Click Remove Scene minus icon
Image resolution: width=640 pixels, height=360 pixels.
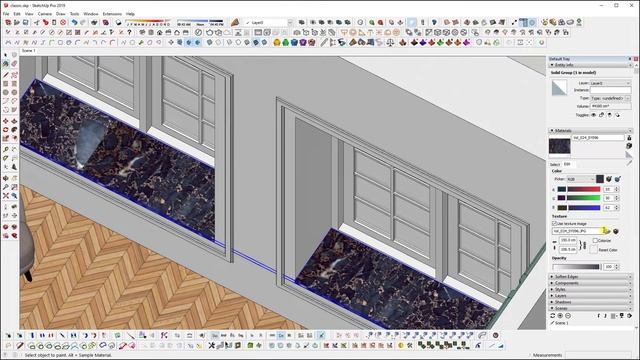pos(568,316)
